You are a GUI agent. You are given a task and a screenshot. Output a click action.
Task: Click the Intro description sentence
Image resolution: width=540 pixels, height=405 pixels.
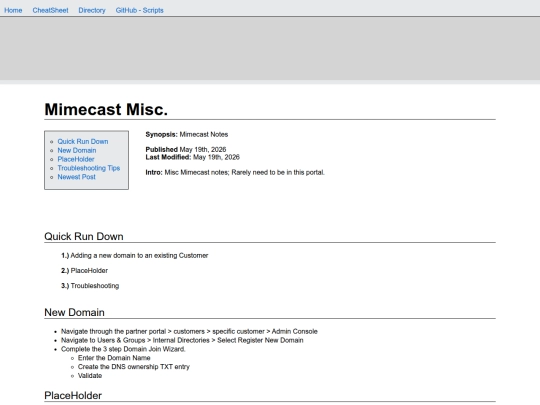235,172
